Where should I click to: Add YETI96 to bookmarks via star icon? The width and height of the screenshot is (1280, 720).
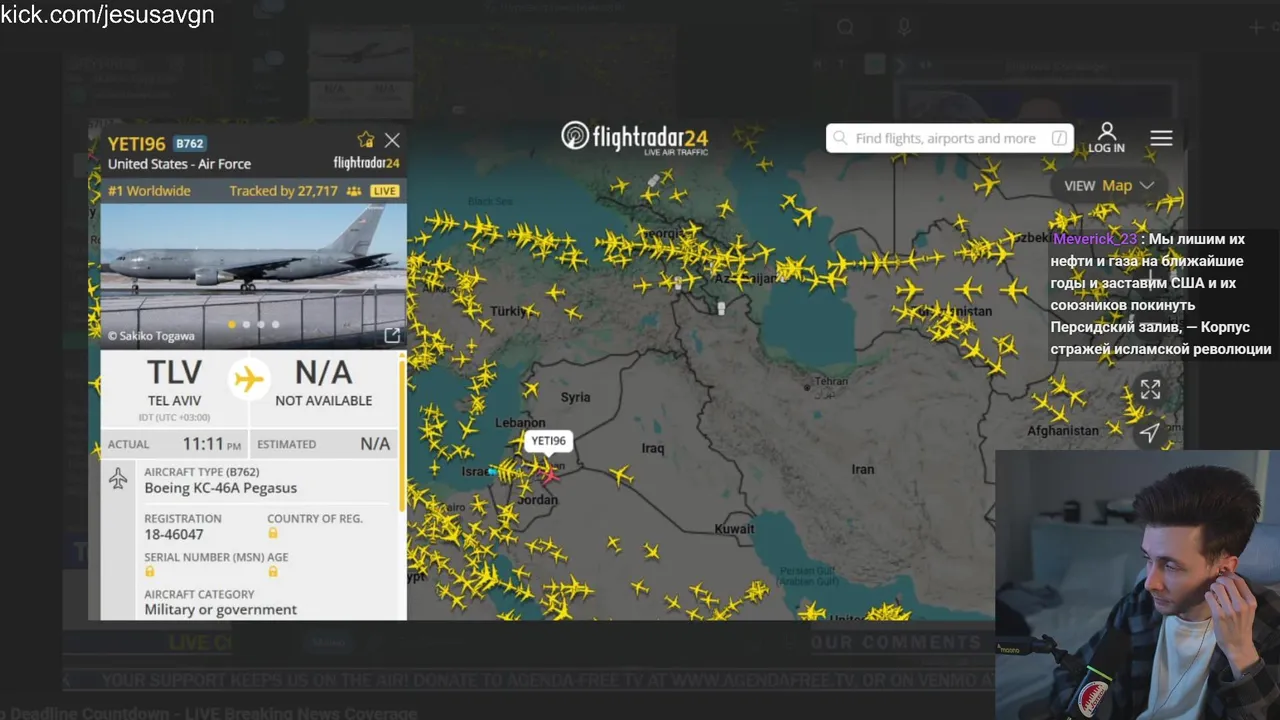[x=366, y=140]
